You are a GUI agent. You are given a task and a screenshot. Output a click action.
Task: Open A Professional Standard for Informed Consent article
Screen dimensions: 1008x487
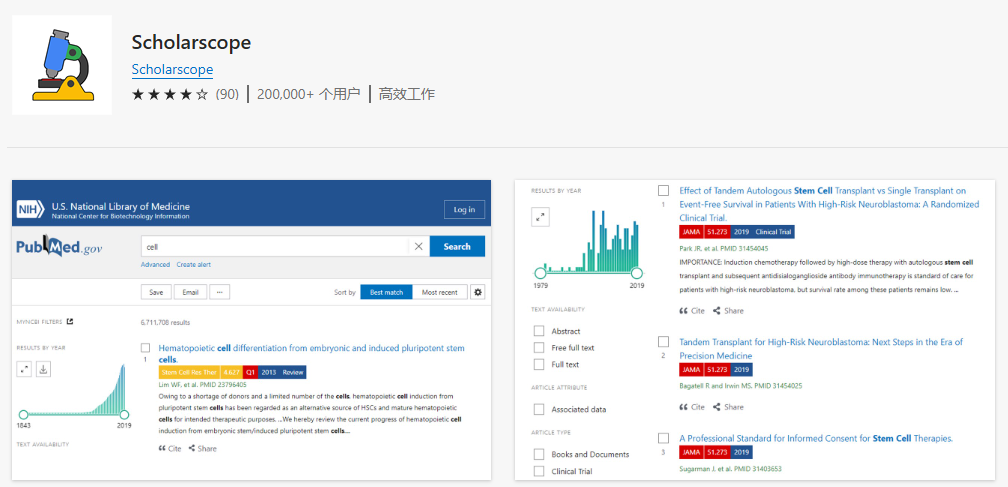point(816,438)
